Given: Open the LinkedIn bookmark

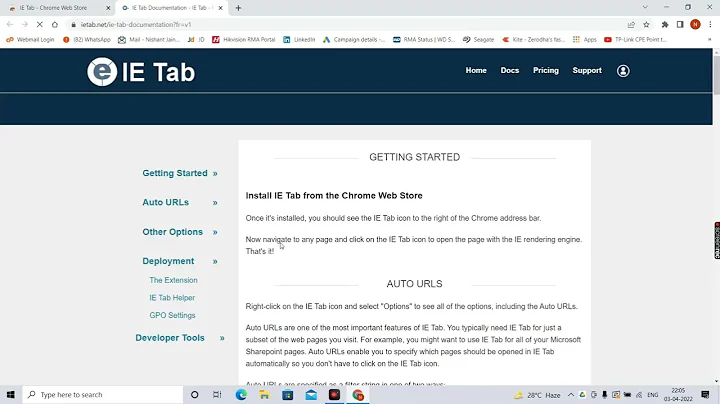Looking at the screenshot, I should click(299, 39).
